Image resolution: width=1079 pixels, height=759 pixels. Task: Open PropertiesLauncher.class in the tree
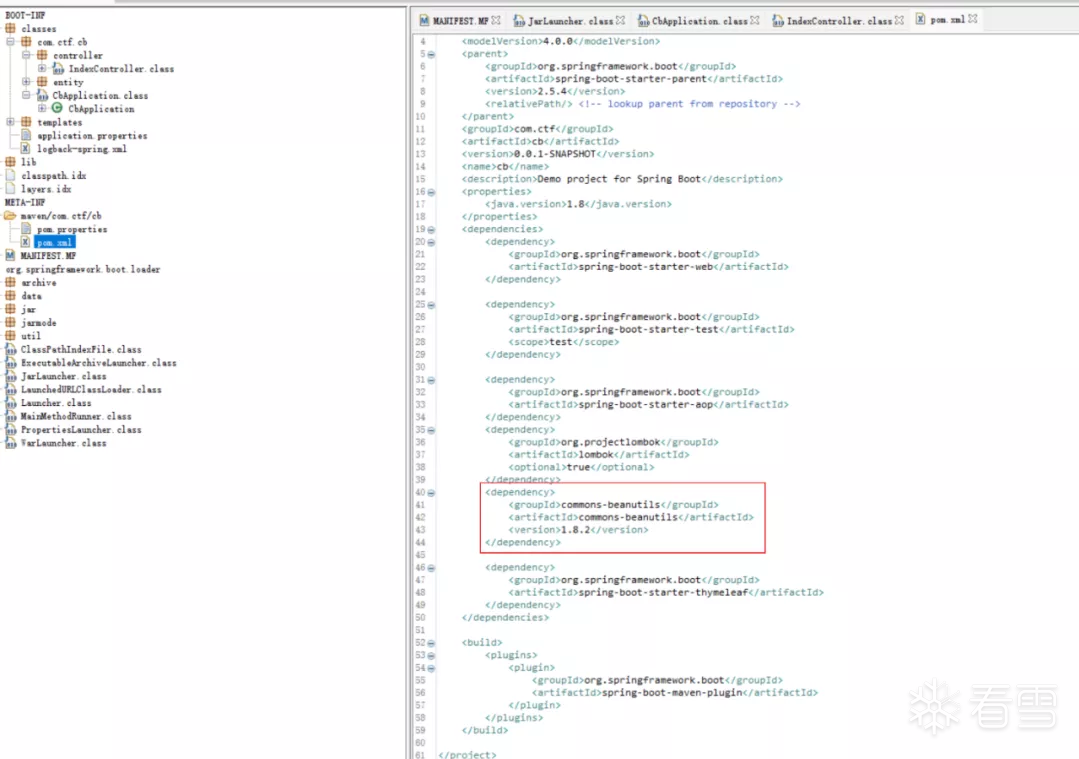81,430
